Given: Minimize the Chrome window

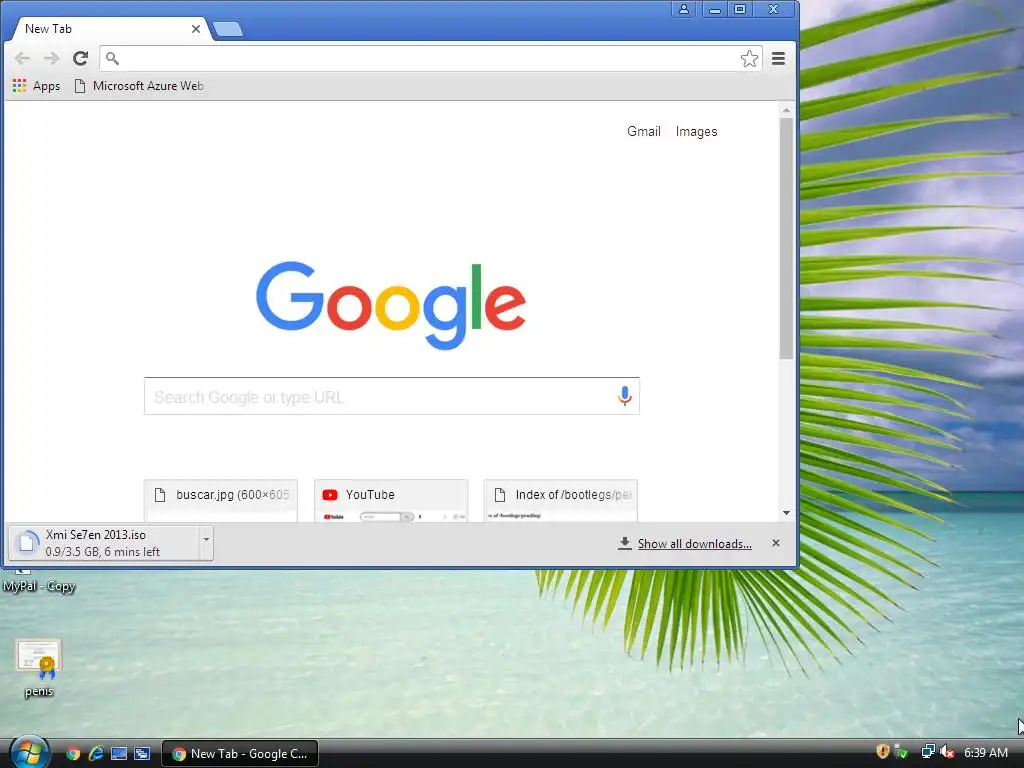Looking at the screenshot, I should pyautogui.click(x=715, y=9).
